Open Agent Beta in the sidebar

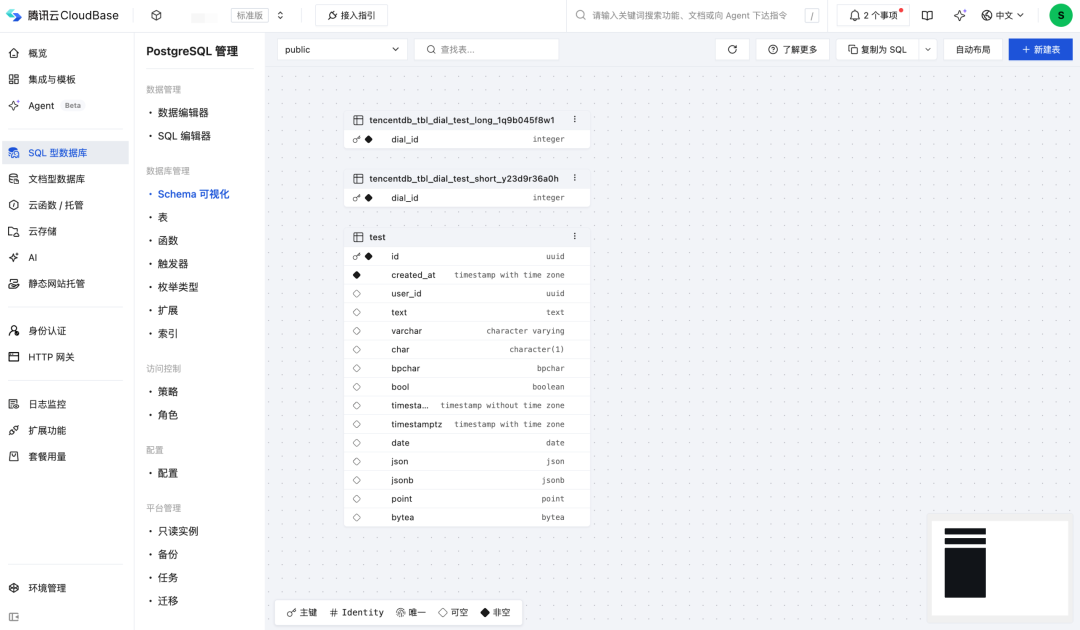click(x=65, y=105)
